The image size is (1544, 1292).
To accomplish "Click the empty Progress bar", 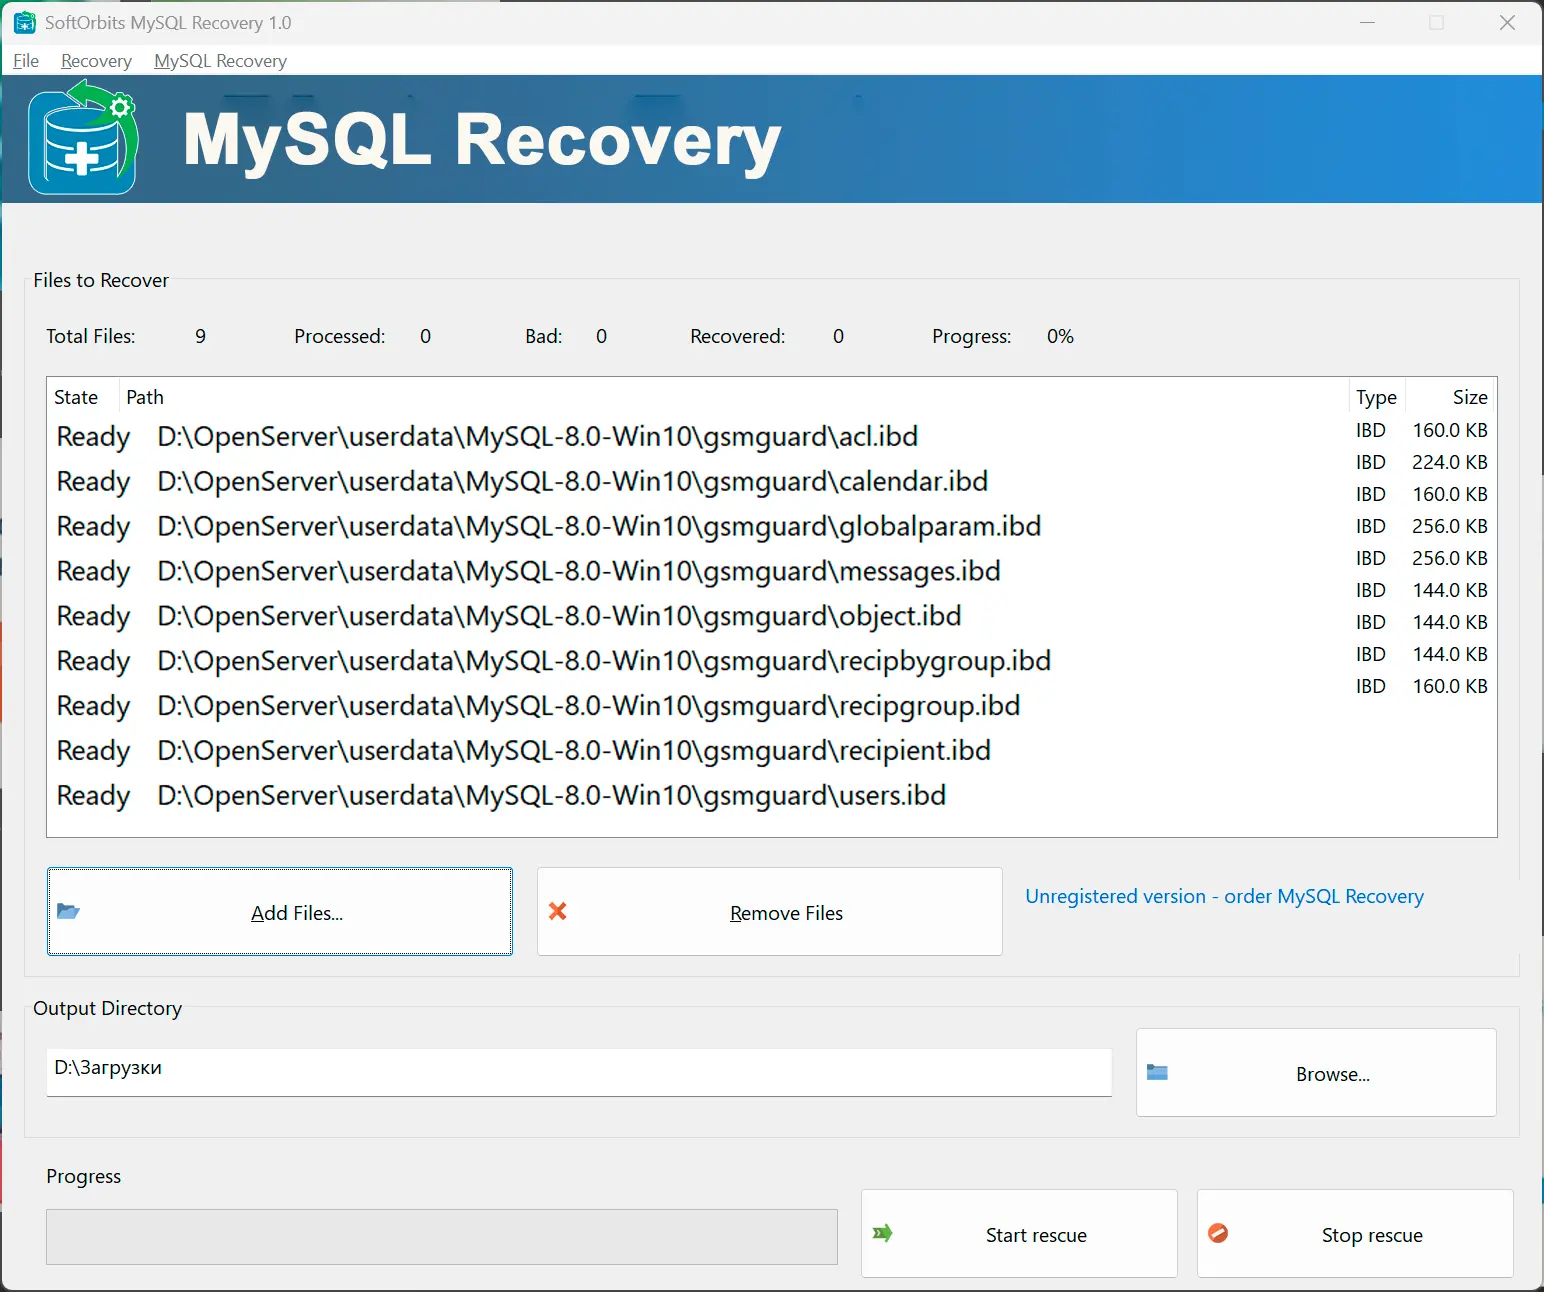I will (440, 1236).
